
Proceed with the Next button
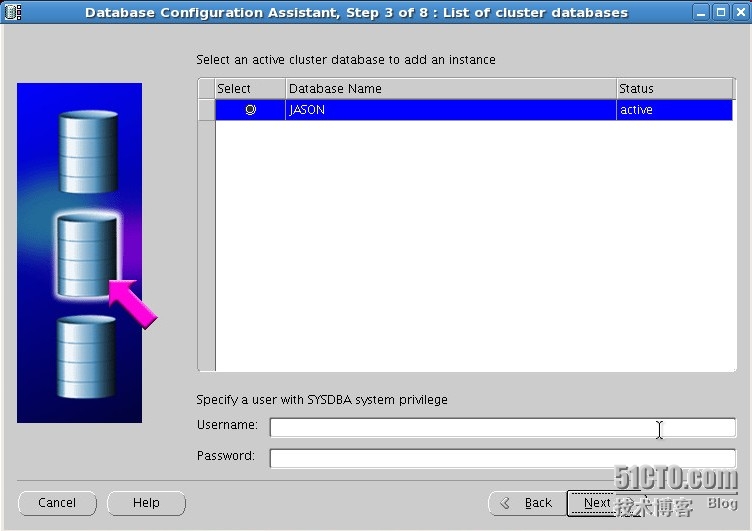[x=605, y=503]
